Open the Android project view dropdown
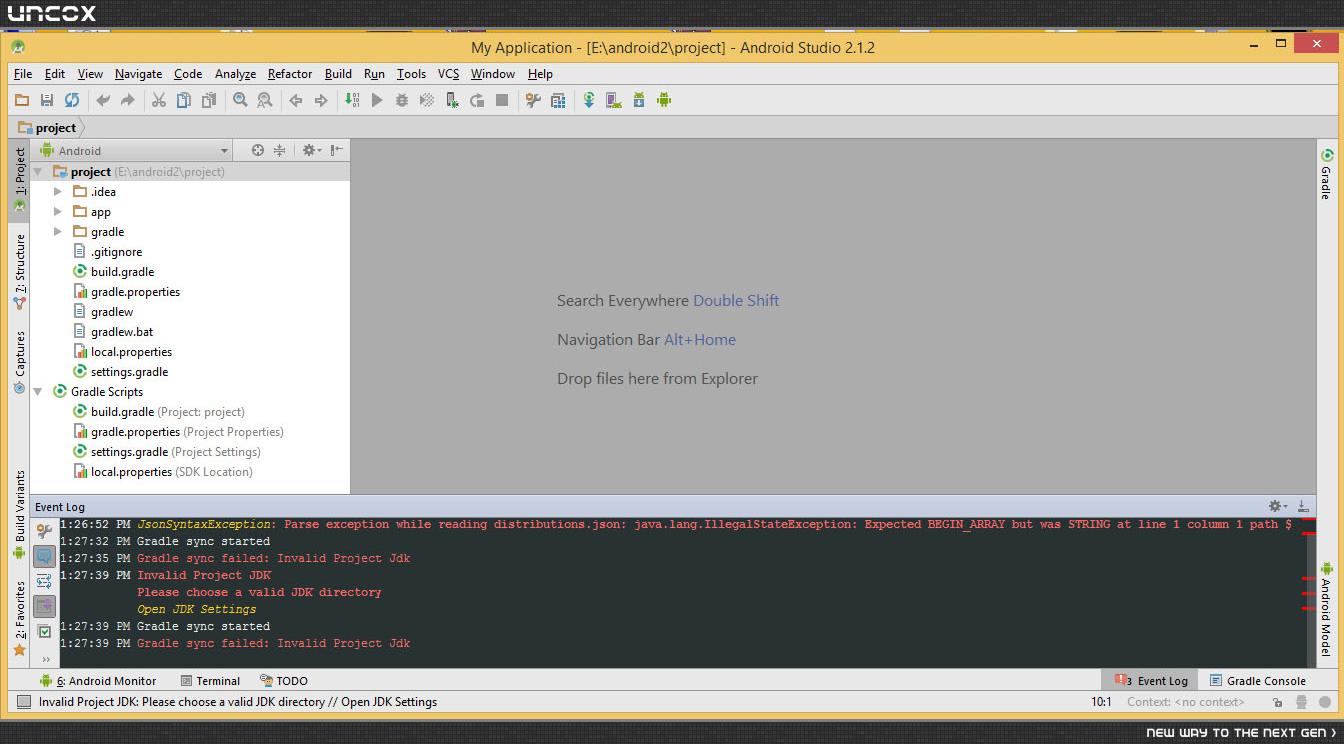The width and height of the screenshot is (1344, 744). 133,150
